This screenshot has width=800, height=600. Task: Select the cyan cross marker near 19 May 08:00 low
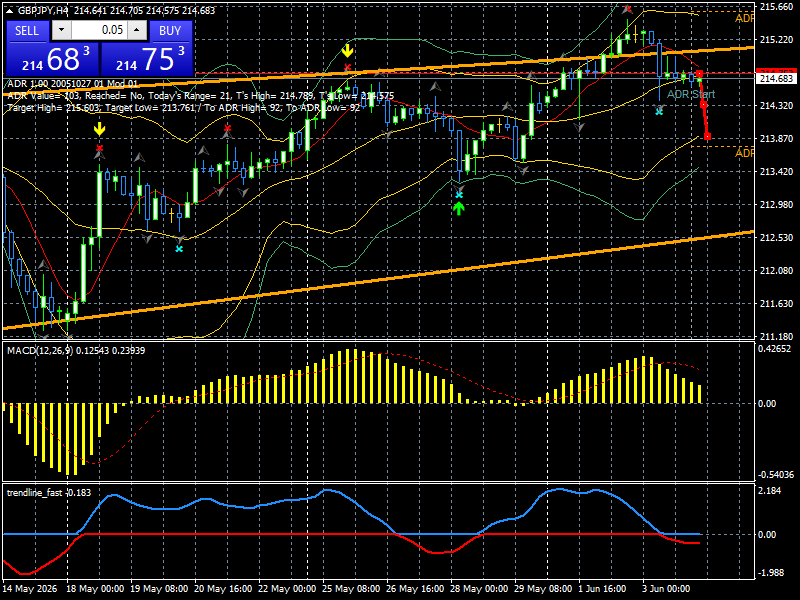coord(179,249)
